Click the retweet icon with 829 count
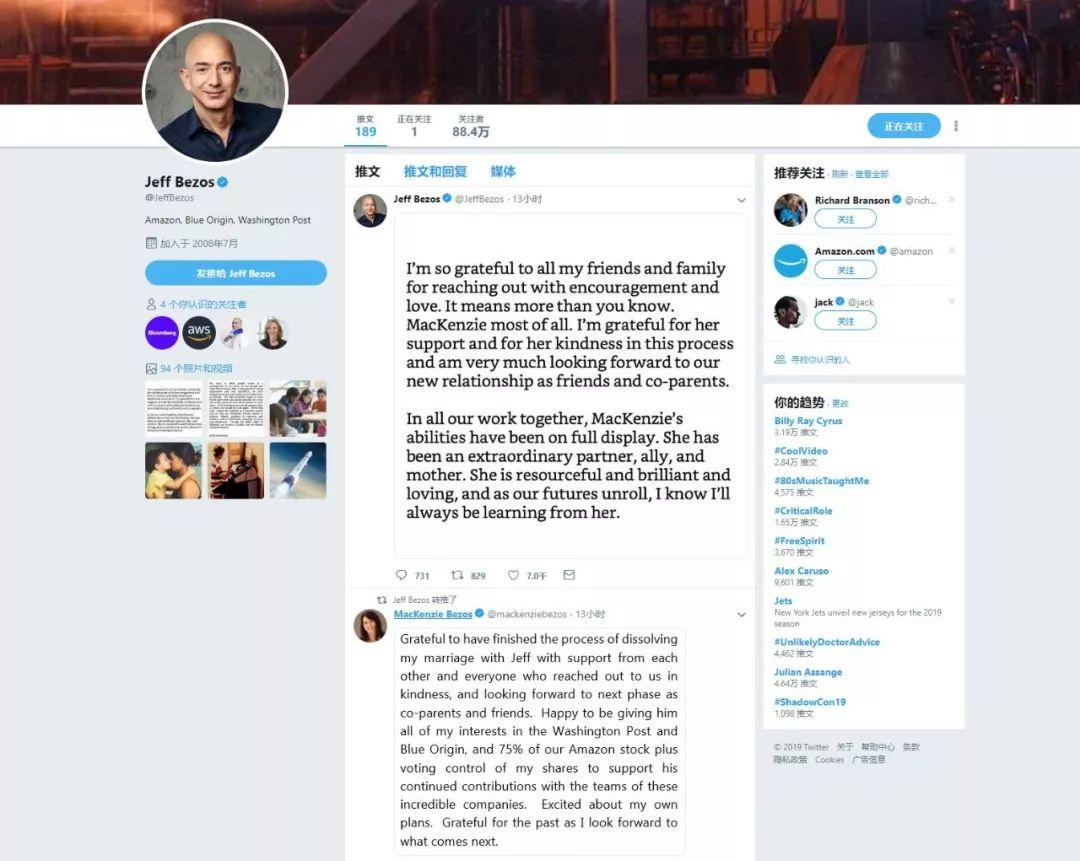This screenshot has height=861, width=1080. 457,575
